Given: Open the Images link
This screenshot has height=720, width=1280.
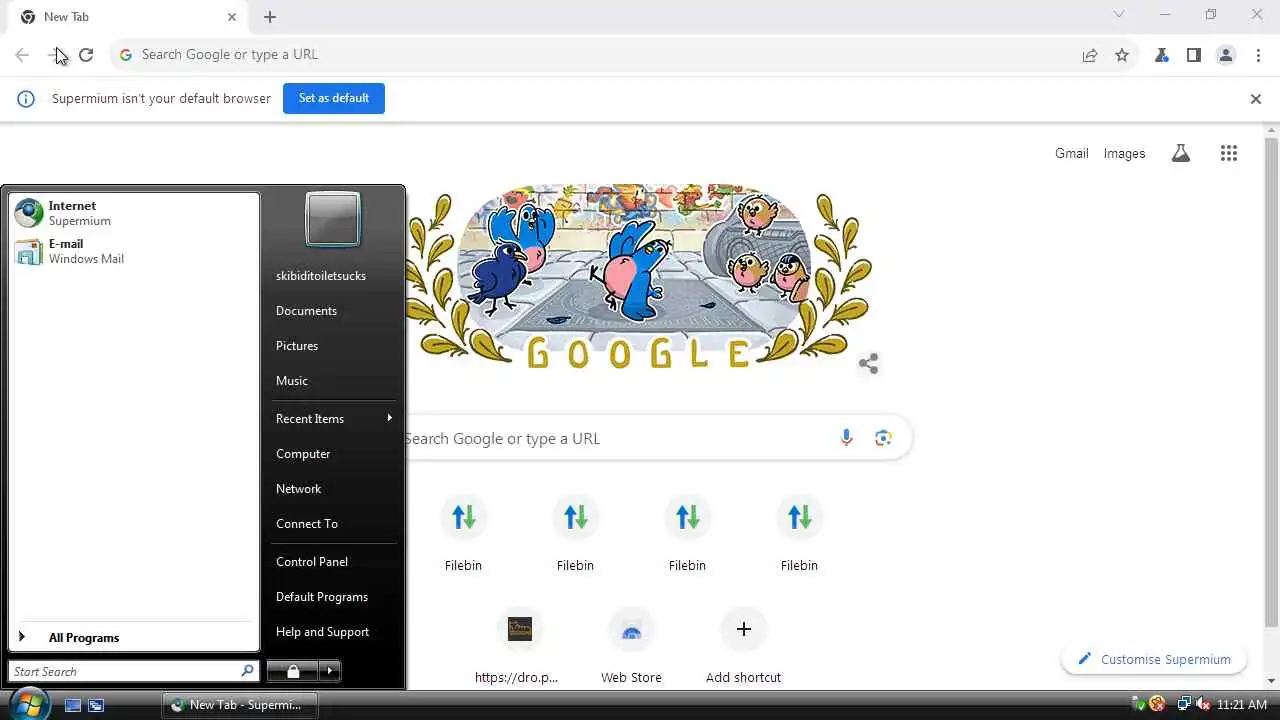Looking at the screenshot, I should coord(1124,153).
